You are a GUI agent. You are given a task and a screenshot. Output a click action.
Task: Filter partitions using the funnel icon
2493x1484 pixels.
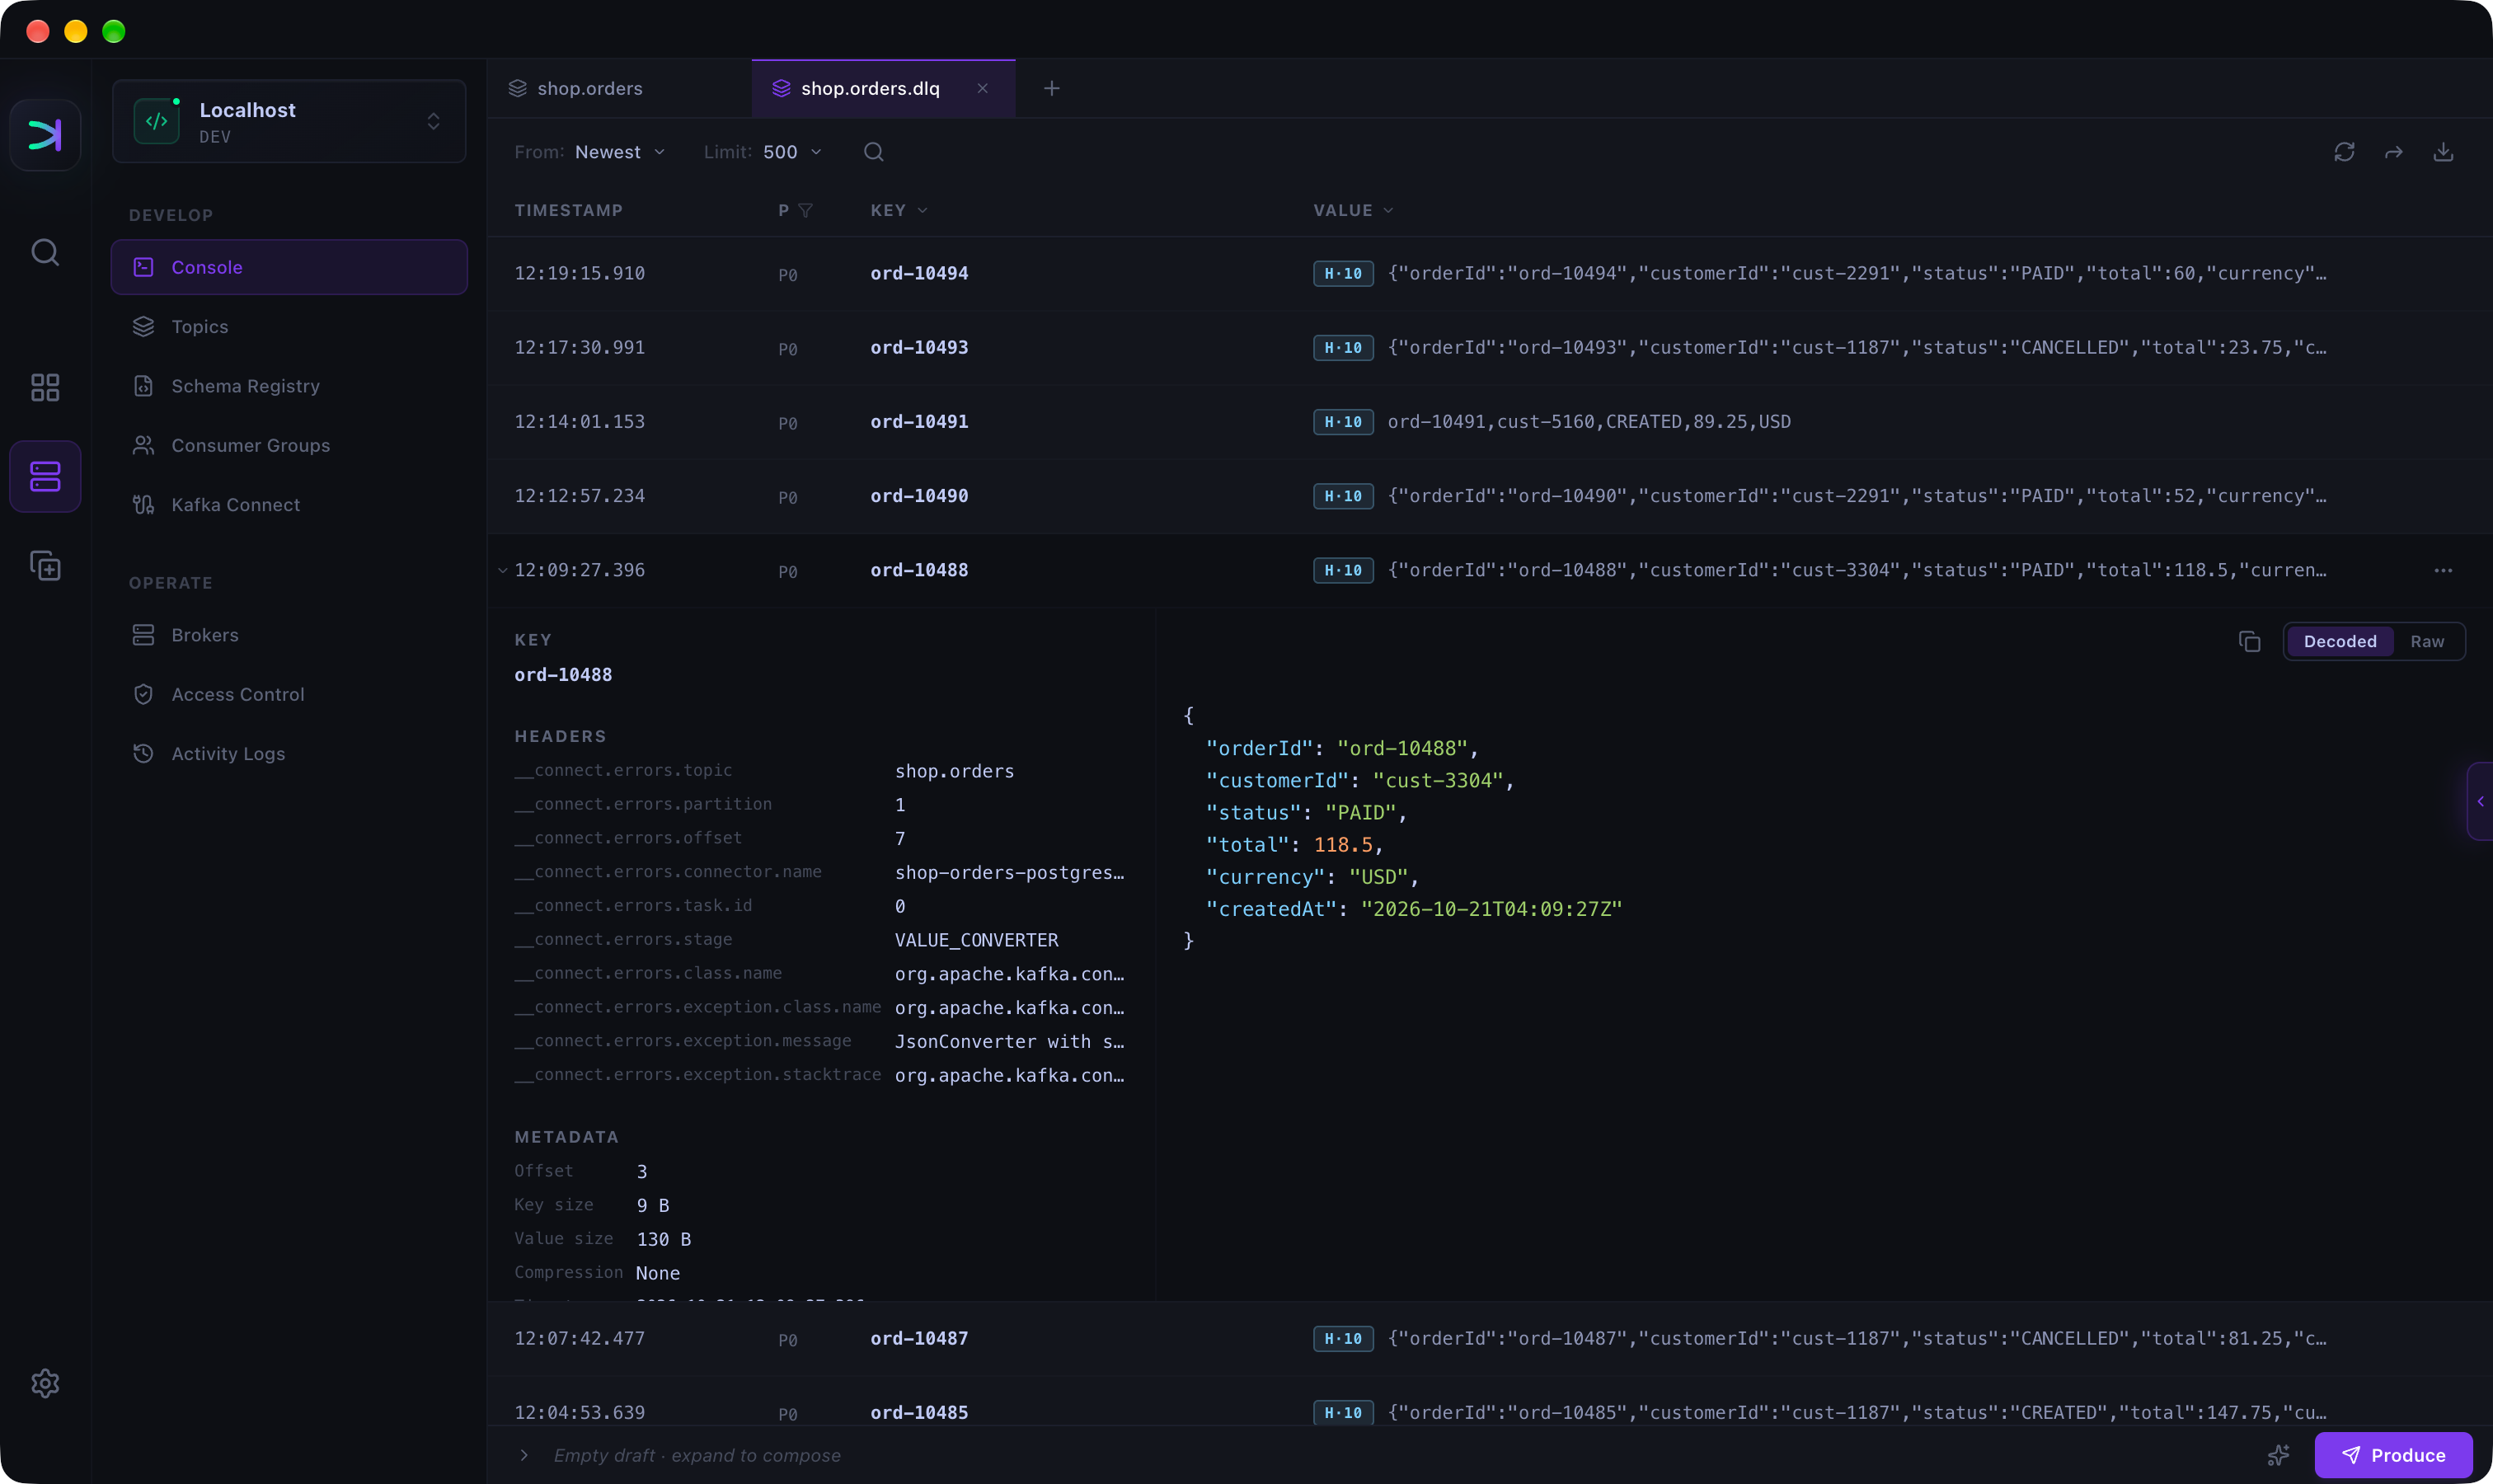tap(805, 210)
